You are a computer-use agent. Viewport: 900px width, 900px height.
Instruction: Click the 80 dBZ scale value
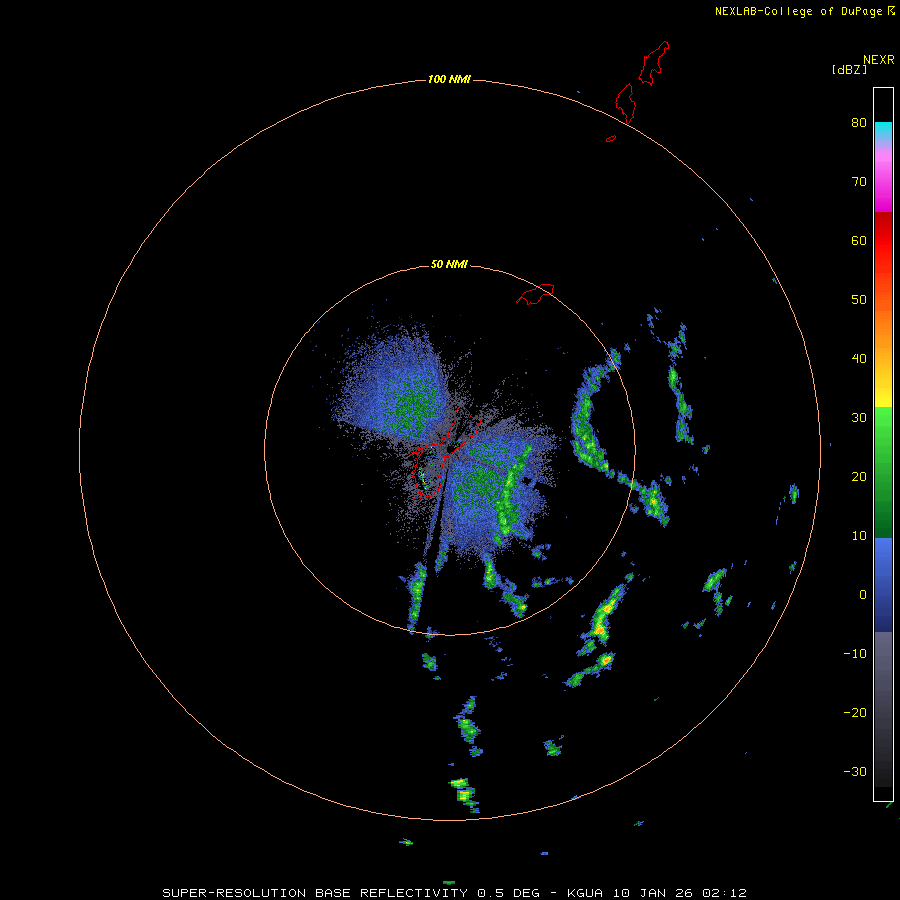(x=859, y=122)
